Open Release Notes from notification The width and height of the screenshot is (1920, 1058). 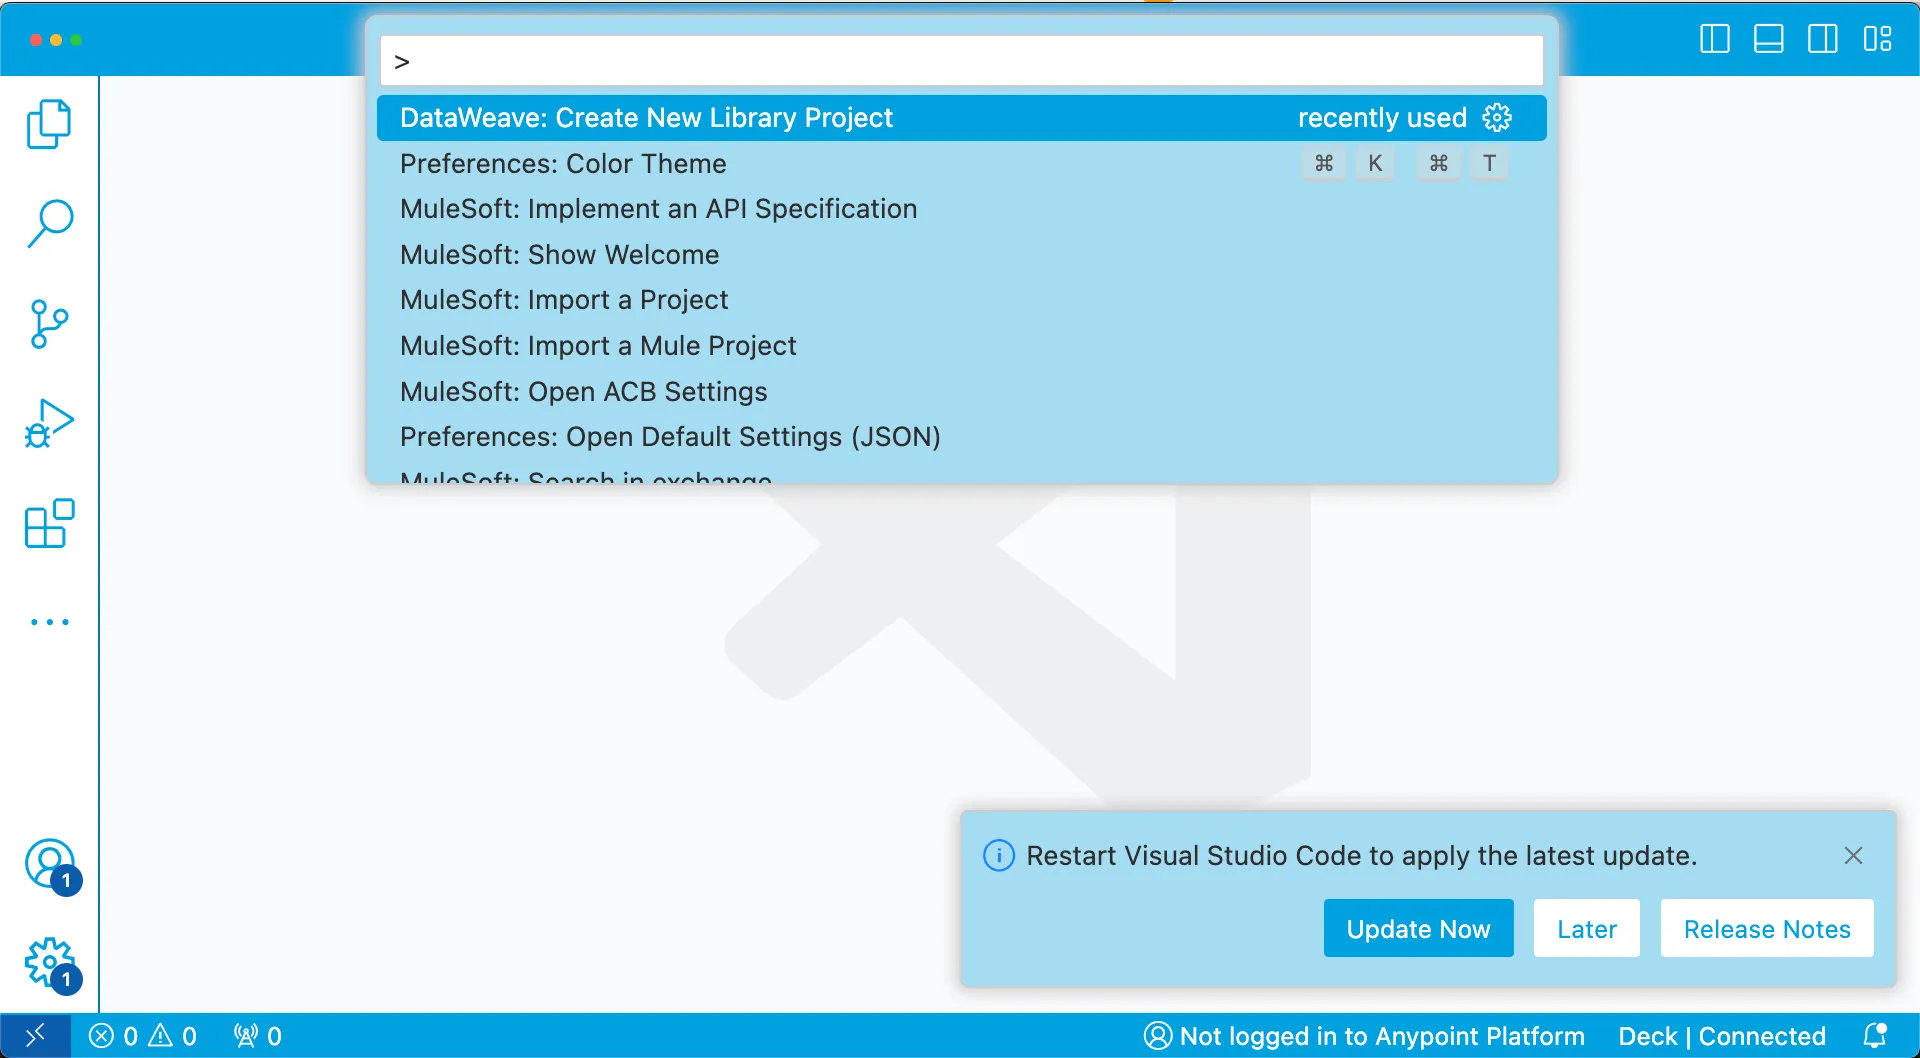click(x=1767, y=929)
